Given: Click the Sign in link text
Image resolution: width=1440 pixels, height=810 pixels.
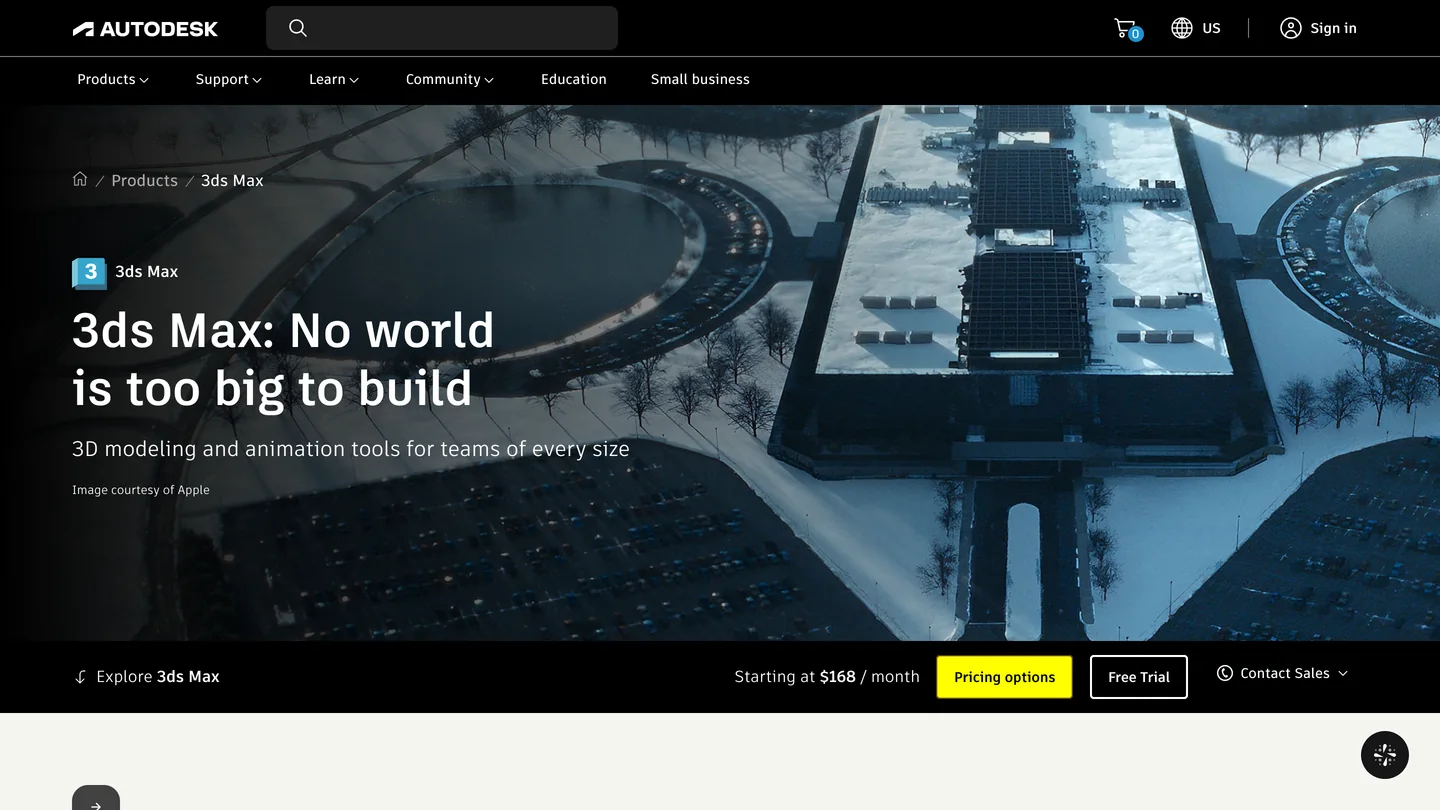Looking at the screenshot, I should click(1334, 28).
